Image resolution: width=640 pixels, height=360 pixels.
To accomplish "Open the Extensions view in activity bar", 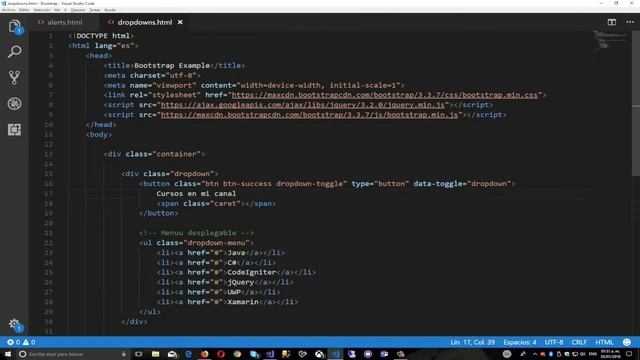I will pyautogui.click(x=15, y=129).
